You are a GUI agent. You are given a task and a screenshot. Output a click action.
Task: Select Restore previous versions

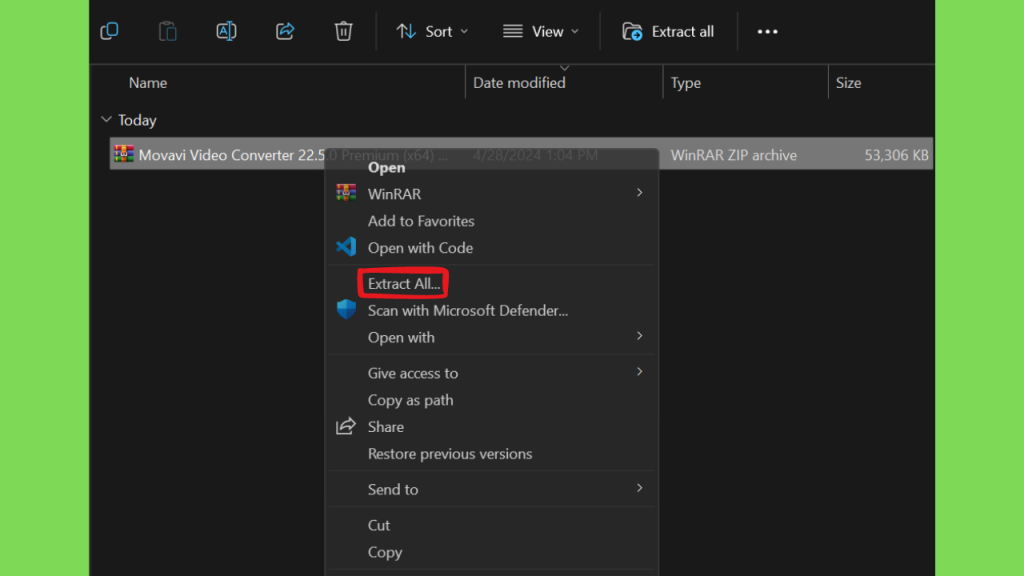click(450, 453)
